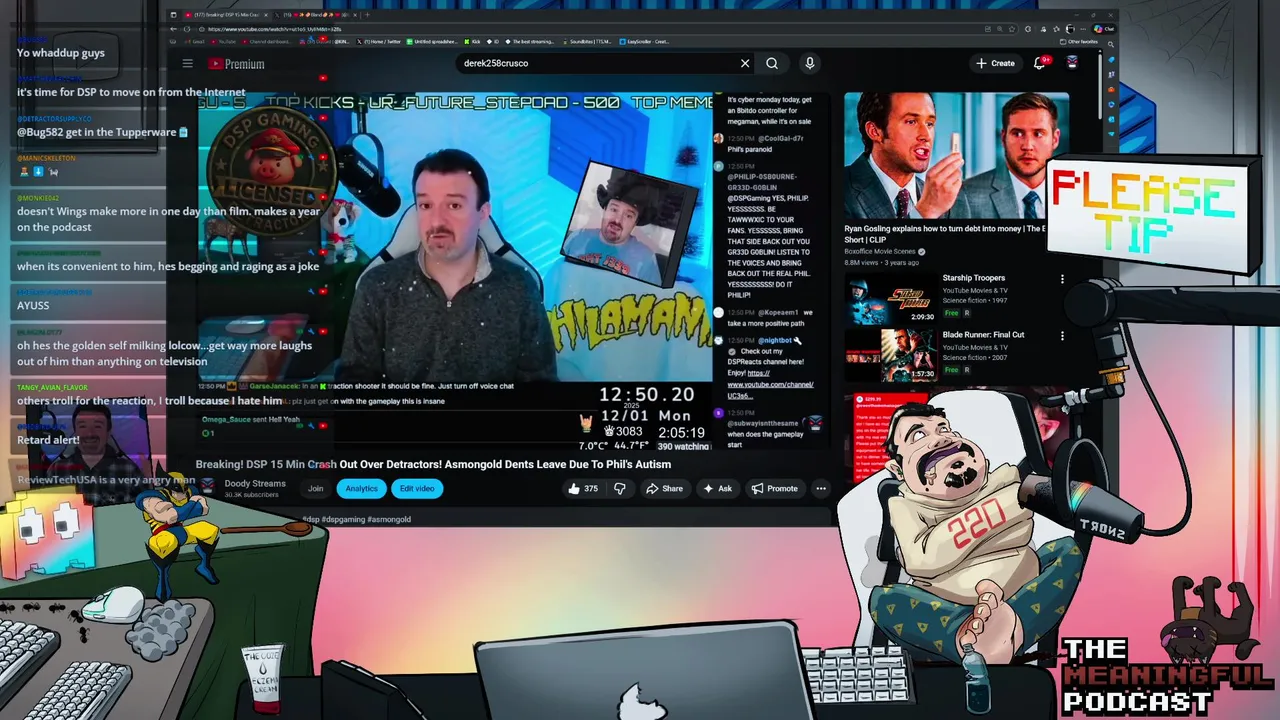Image resolution: width=1280 pixels, height=720 pixels.
Task: Open the Copilot Chat button in browser toolbar
Action: pyautogui.click(x=1104, y=29)
